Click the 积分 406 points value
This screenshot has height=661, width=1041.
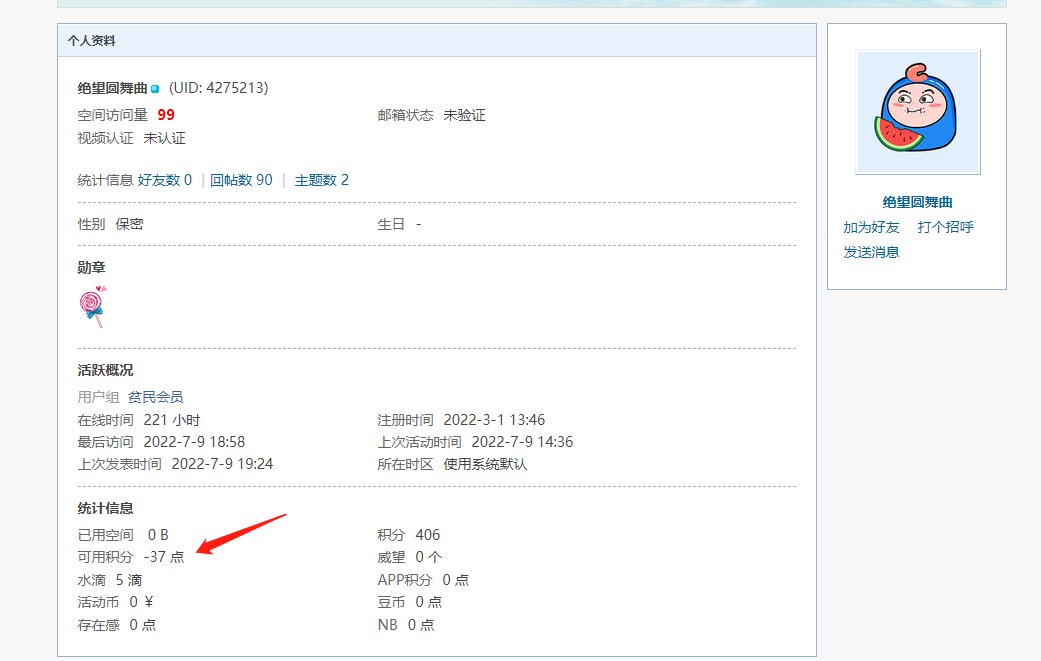coord(427,535)
